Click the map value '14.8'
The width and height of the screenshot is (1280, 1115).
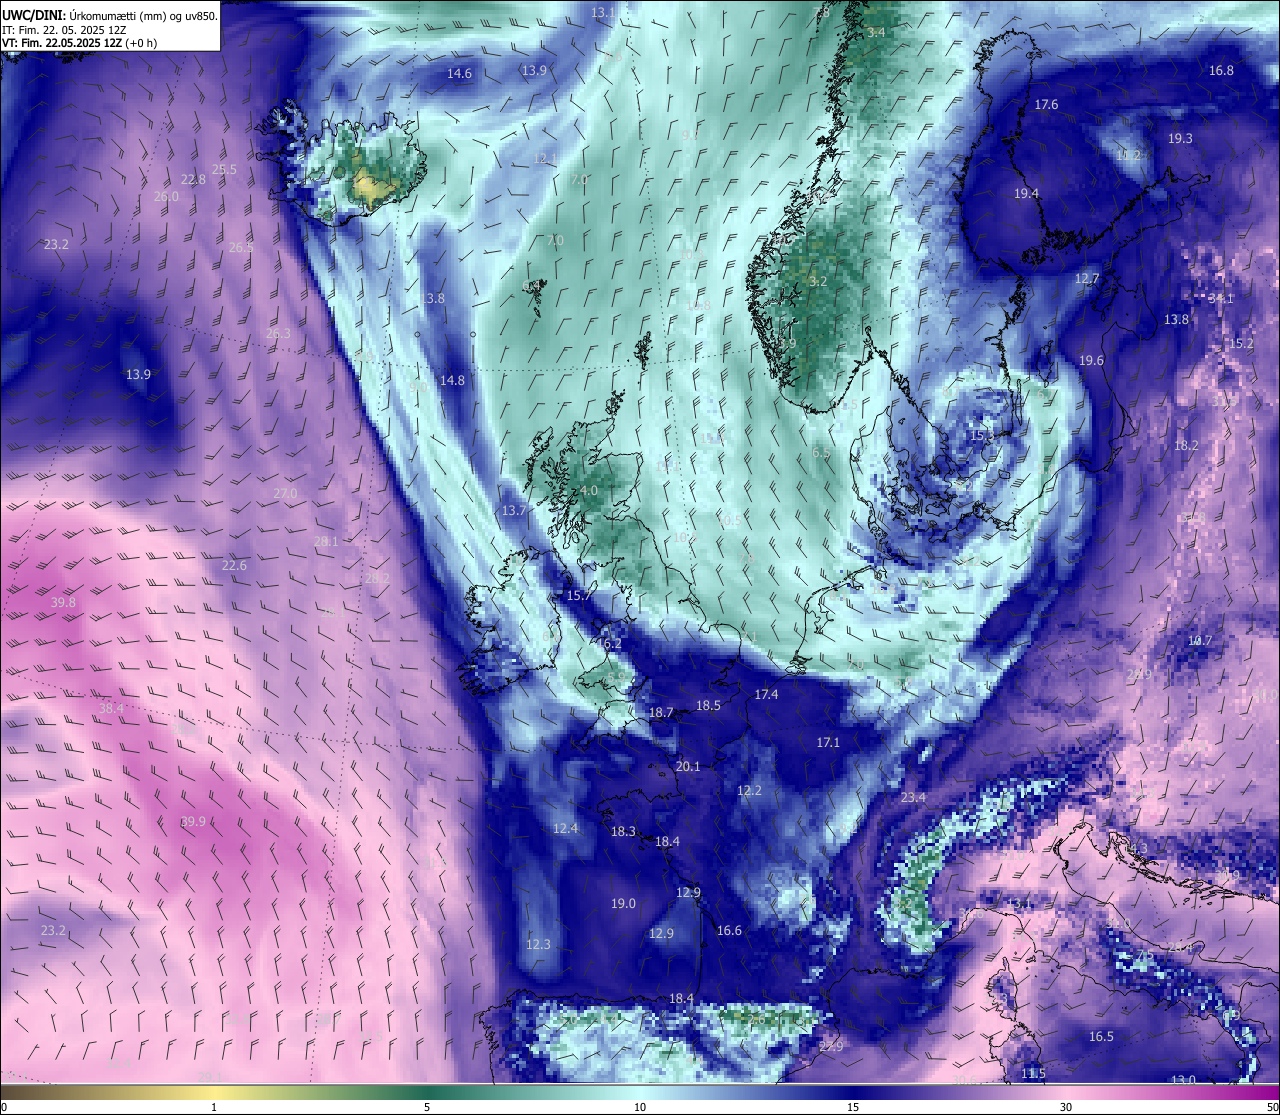point(452,381)
